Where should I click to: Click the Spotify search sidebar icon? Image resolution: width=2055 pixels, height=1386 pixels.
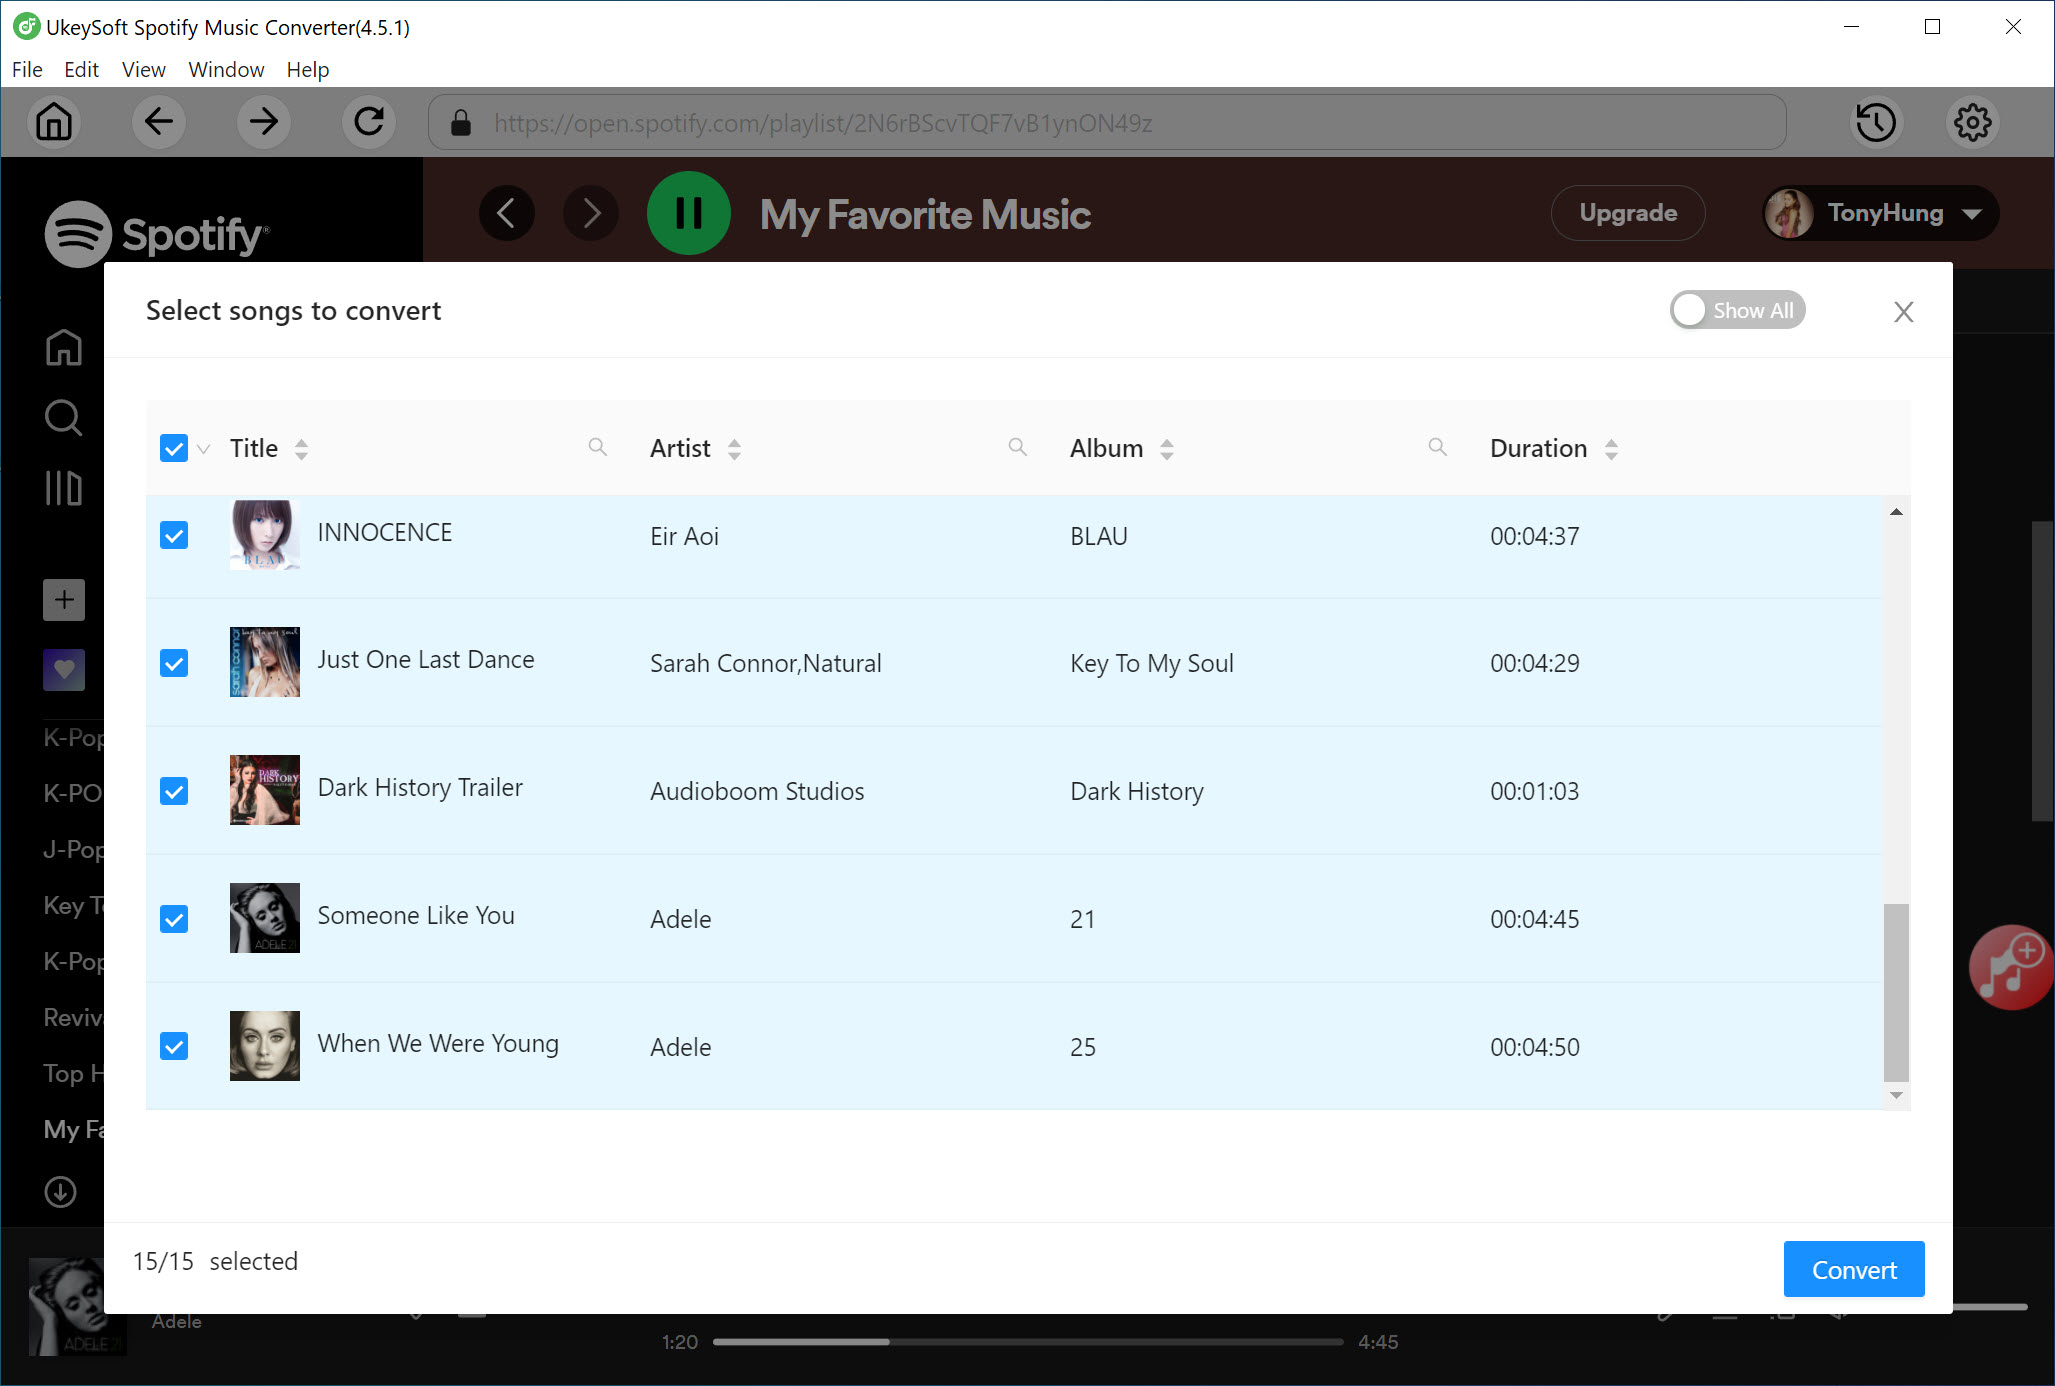click(62, 418)
